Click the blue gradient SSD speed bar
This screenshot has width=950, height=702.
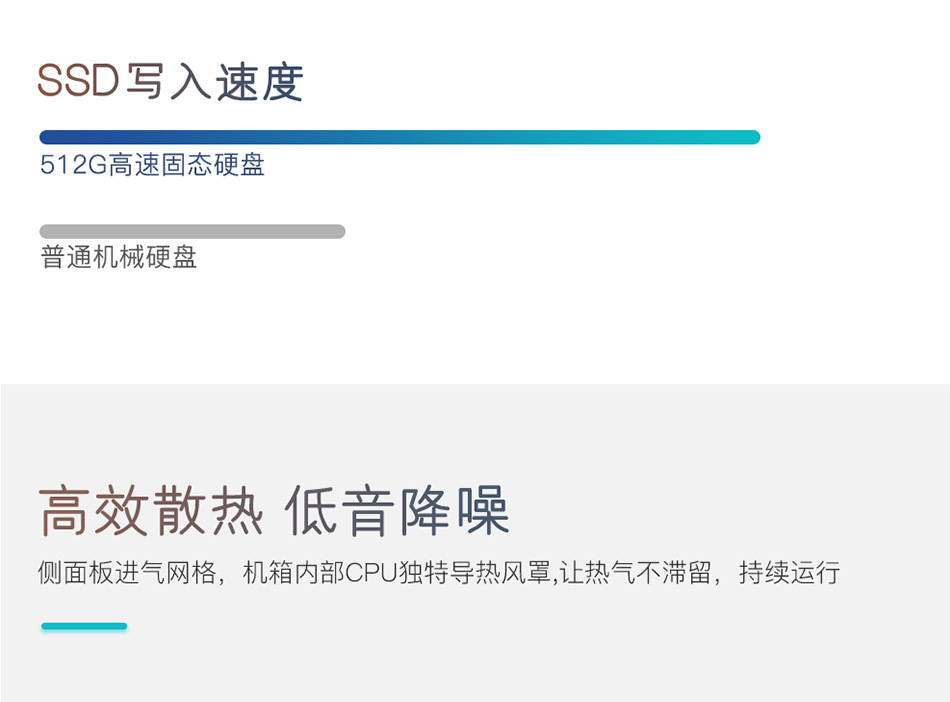click(400, 137)
